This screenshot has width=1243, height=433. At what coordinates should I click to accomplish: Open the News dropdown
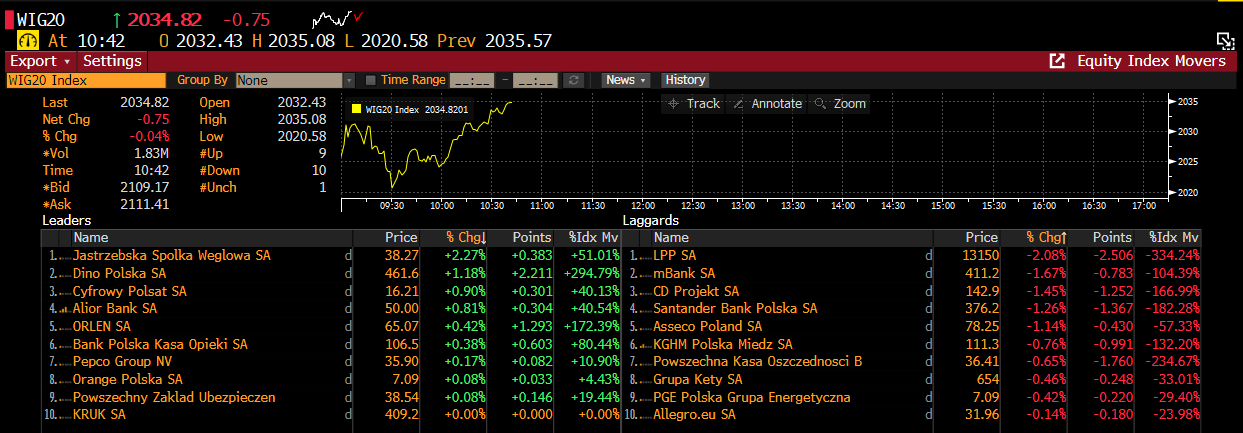click(x=626, y=80)
